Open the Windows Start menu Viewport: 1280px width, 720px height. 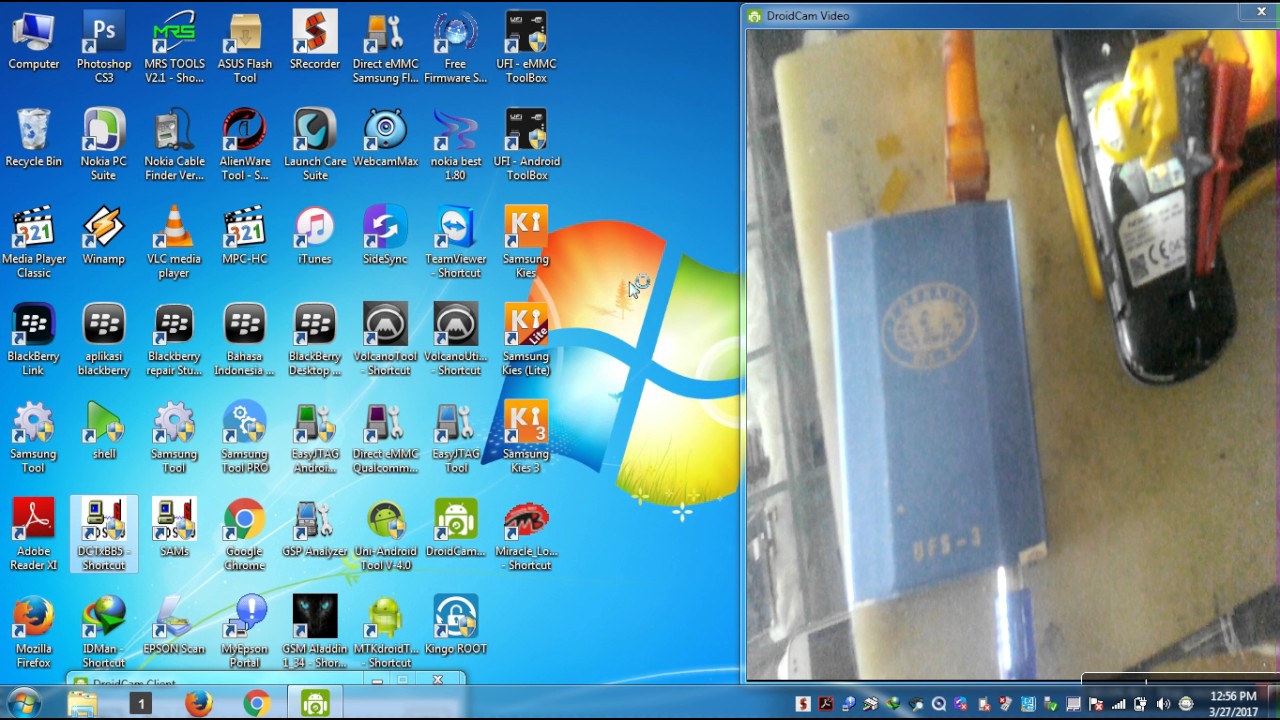coord(22,704)
